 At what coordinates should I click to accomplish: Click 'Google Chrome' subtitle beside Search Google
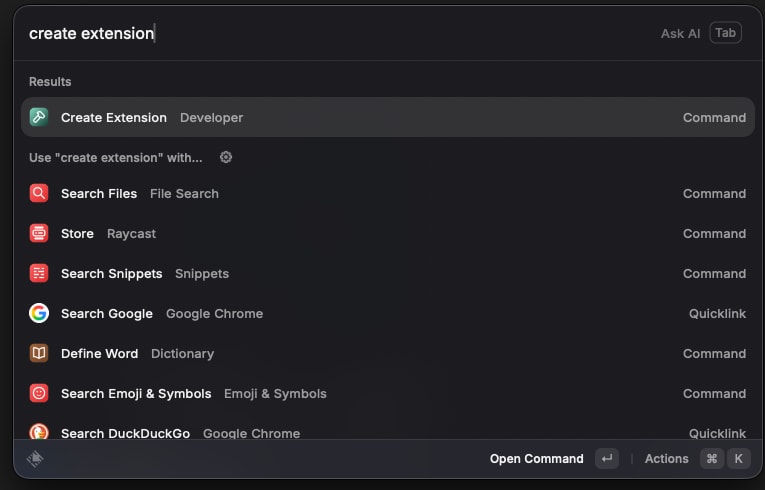[214, 314]
